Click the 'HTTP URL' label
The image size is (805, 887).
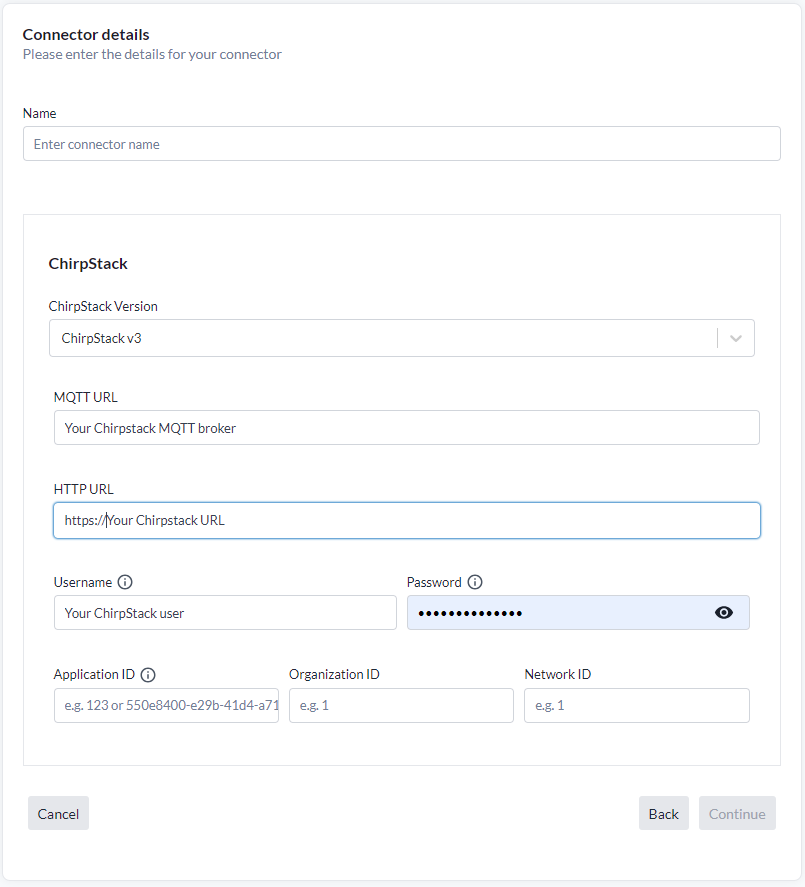[84, 489]
